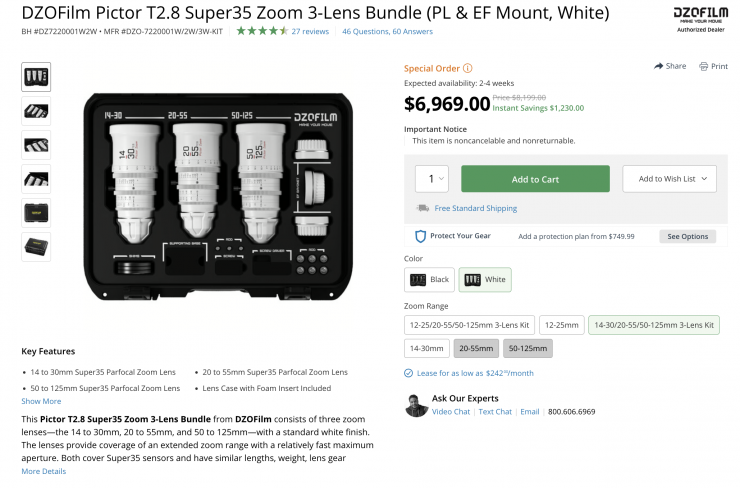Select the 14-30/20-55/50-125mm 3-Lens Kit swatch
740x488 pixels.
(x=654, y=325)
